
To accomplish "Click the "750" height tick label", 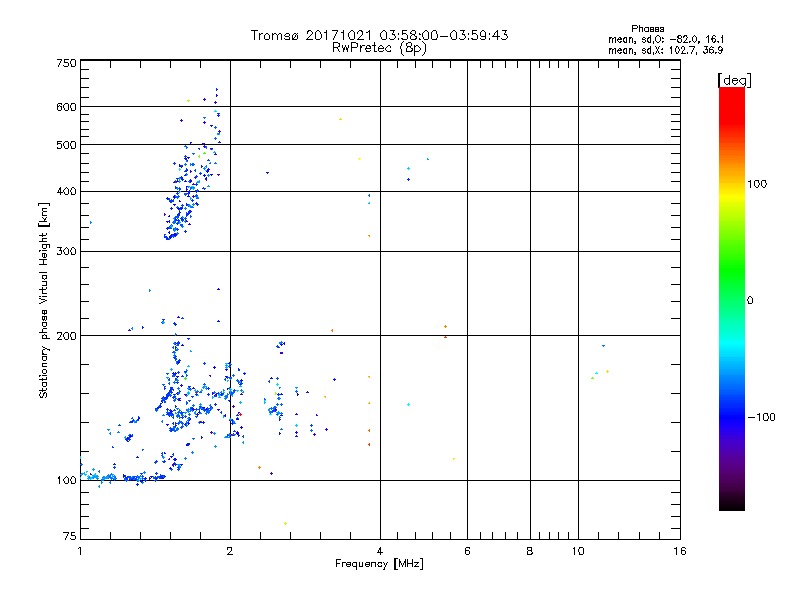I will 67,63.
